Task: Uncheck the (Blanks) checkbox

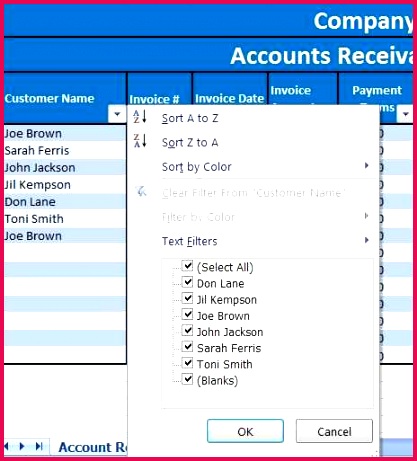Action: [x=187, y=379]
